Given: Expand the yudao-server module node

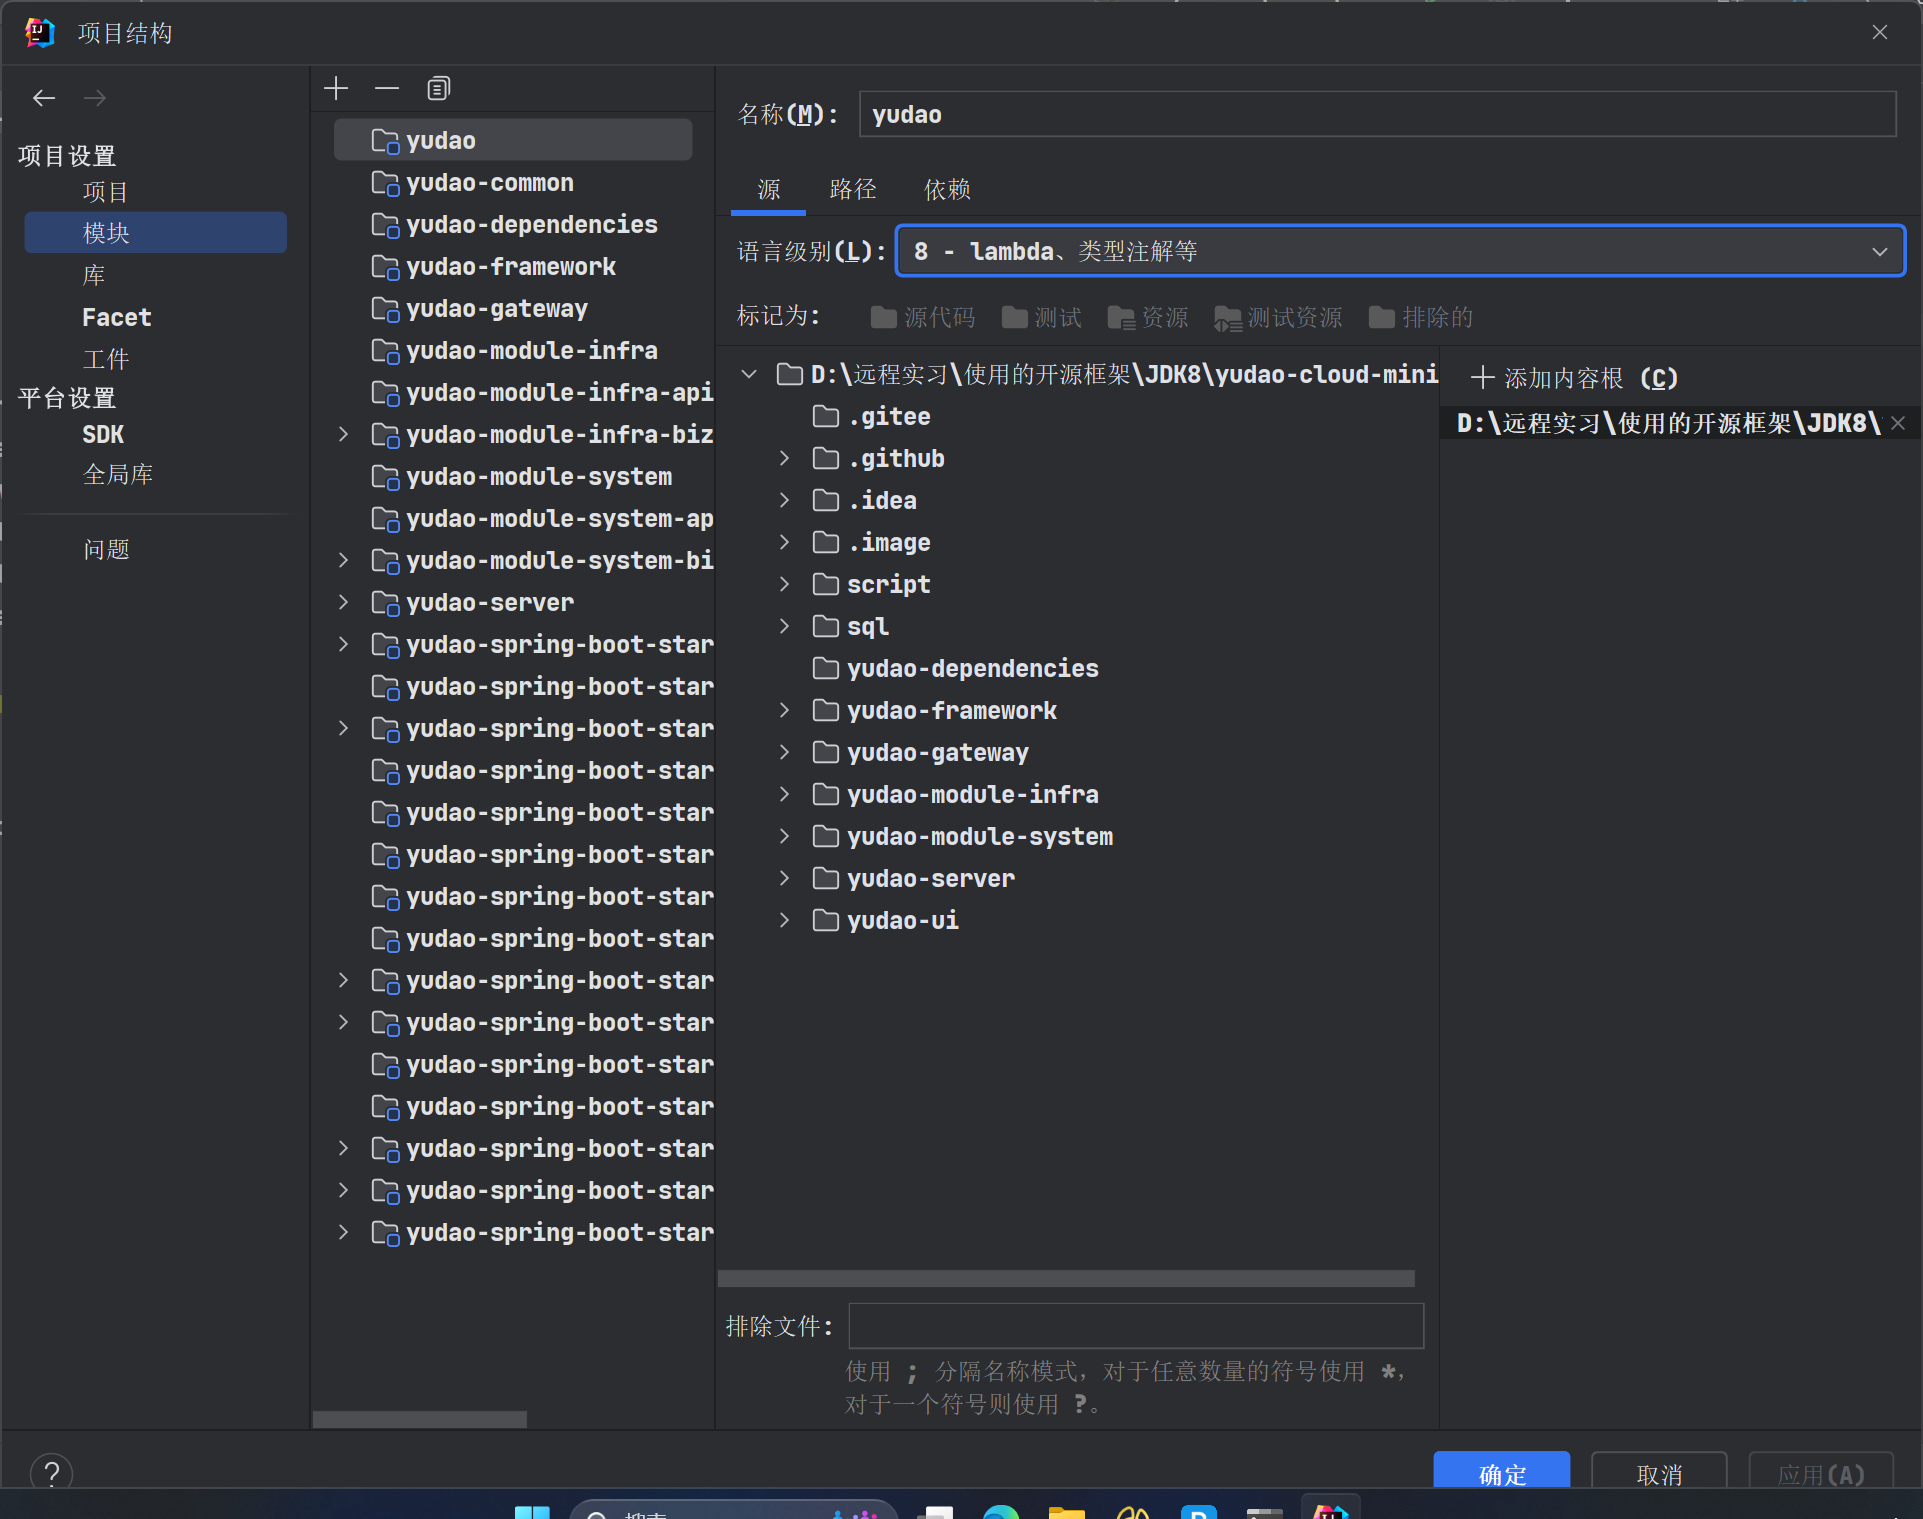Looking at the screenshot, I should click(344, 602).
